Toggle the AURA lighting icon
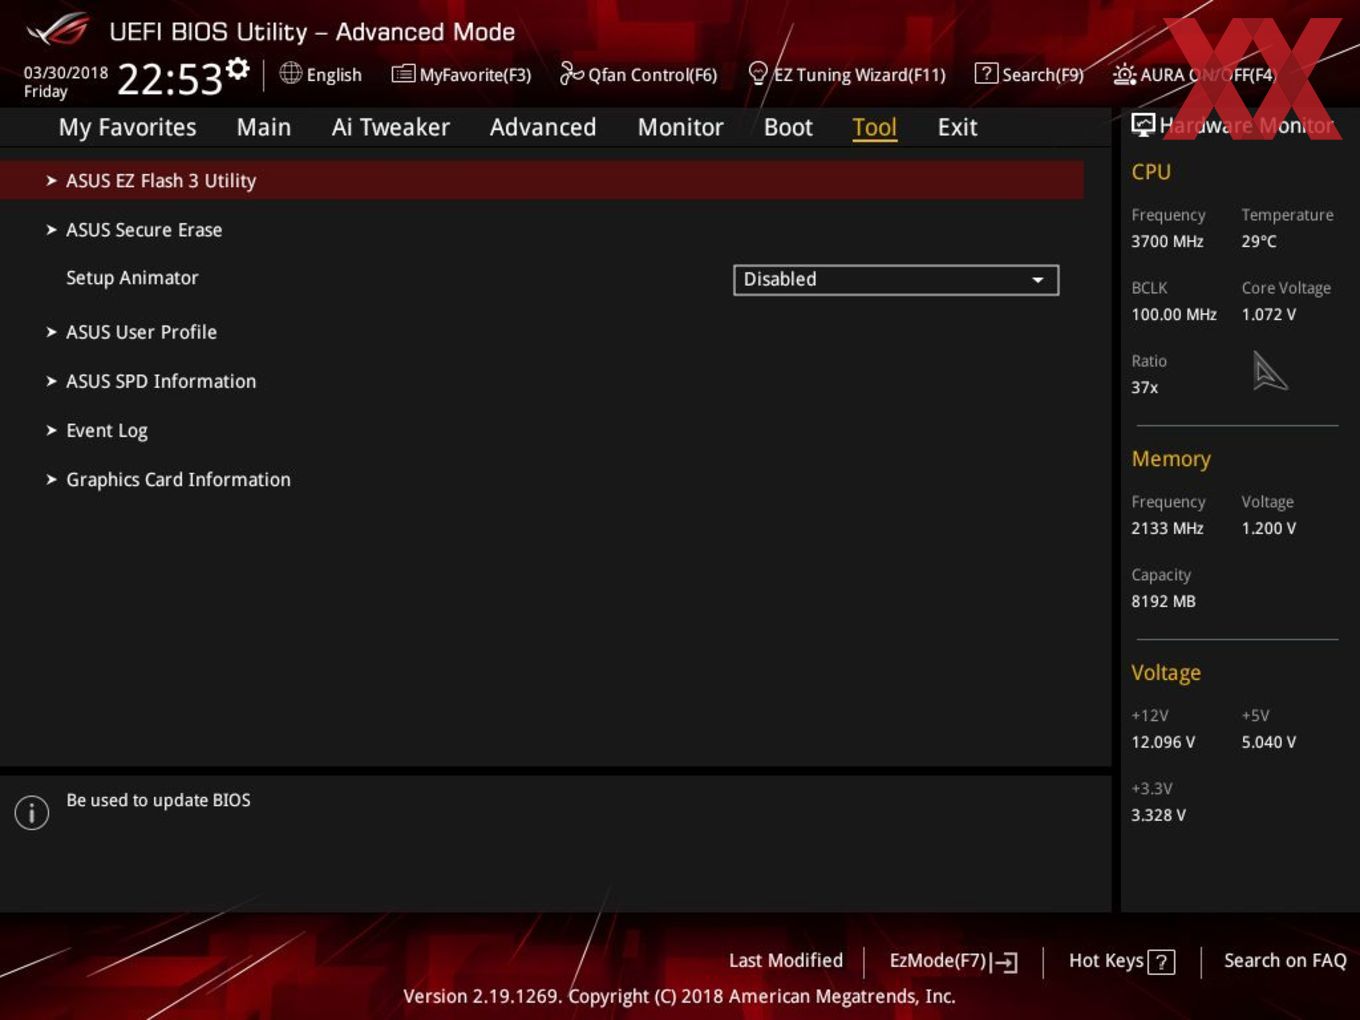The width and height of the screenshot is (1360, 1020). (x=1124, y=74)
